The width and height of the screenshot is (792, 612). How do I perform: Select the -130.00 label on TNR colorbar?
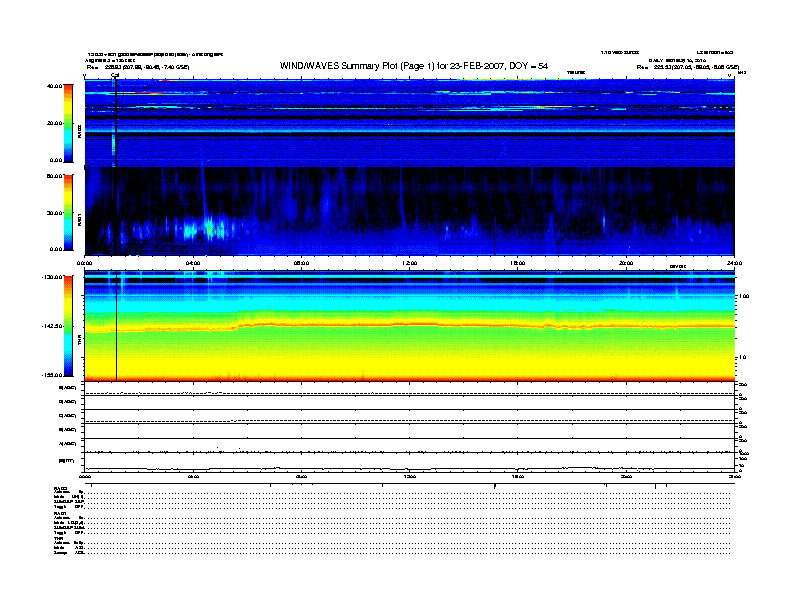click(52, 277)
